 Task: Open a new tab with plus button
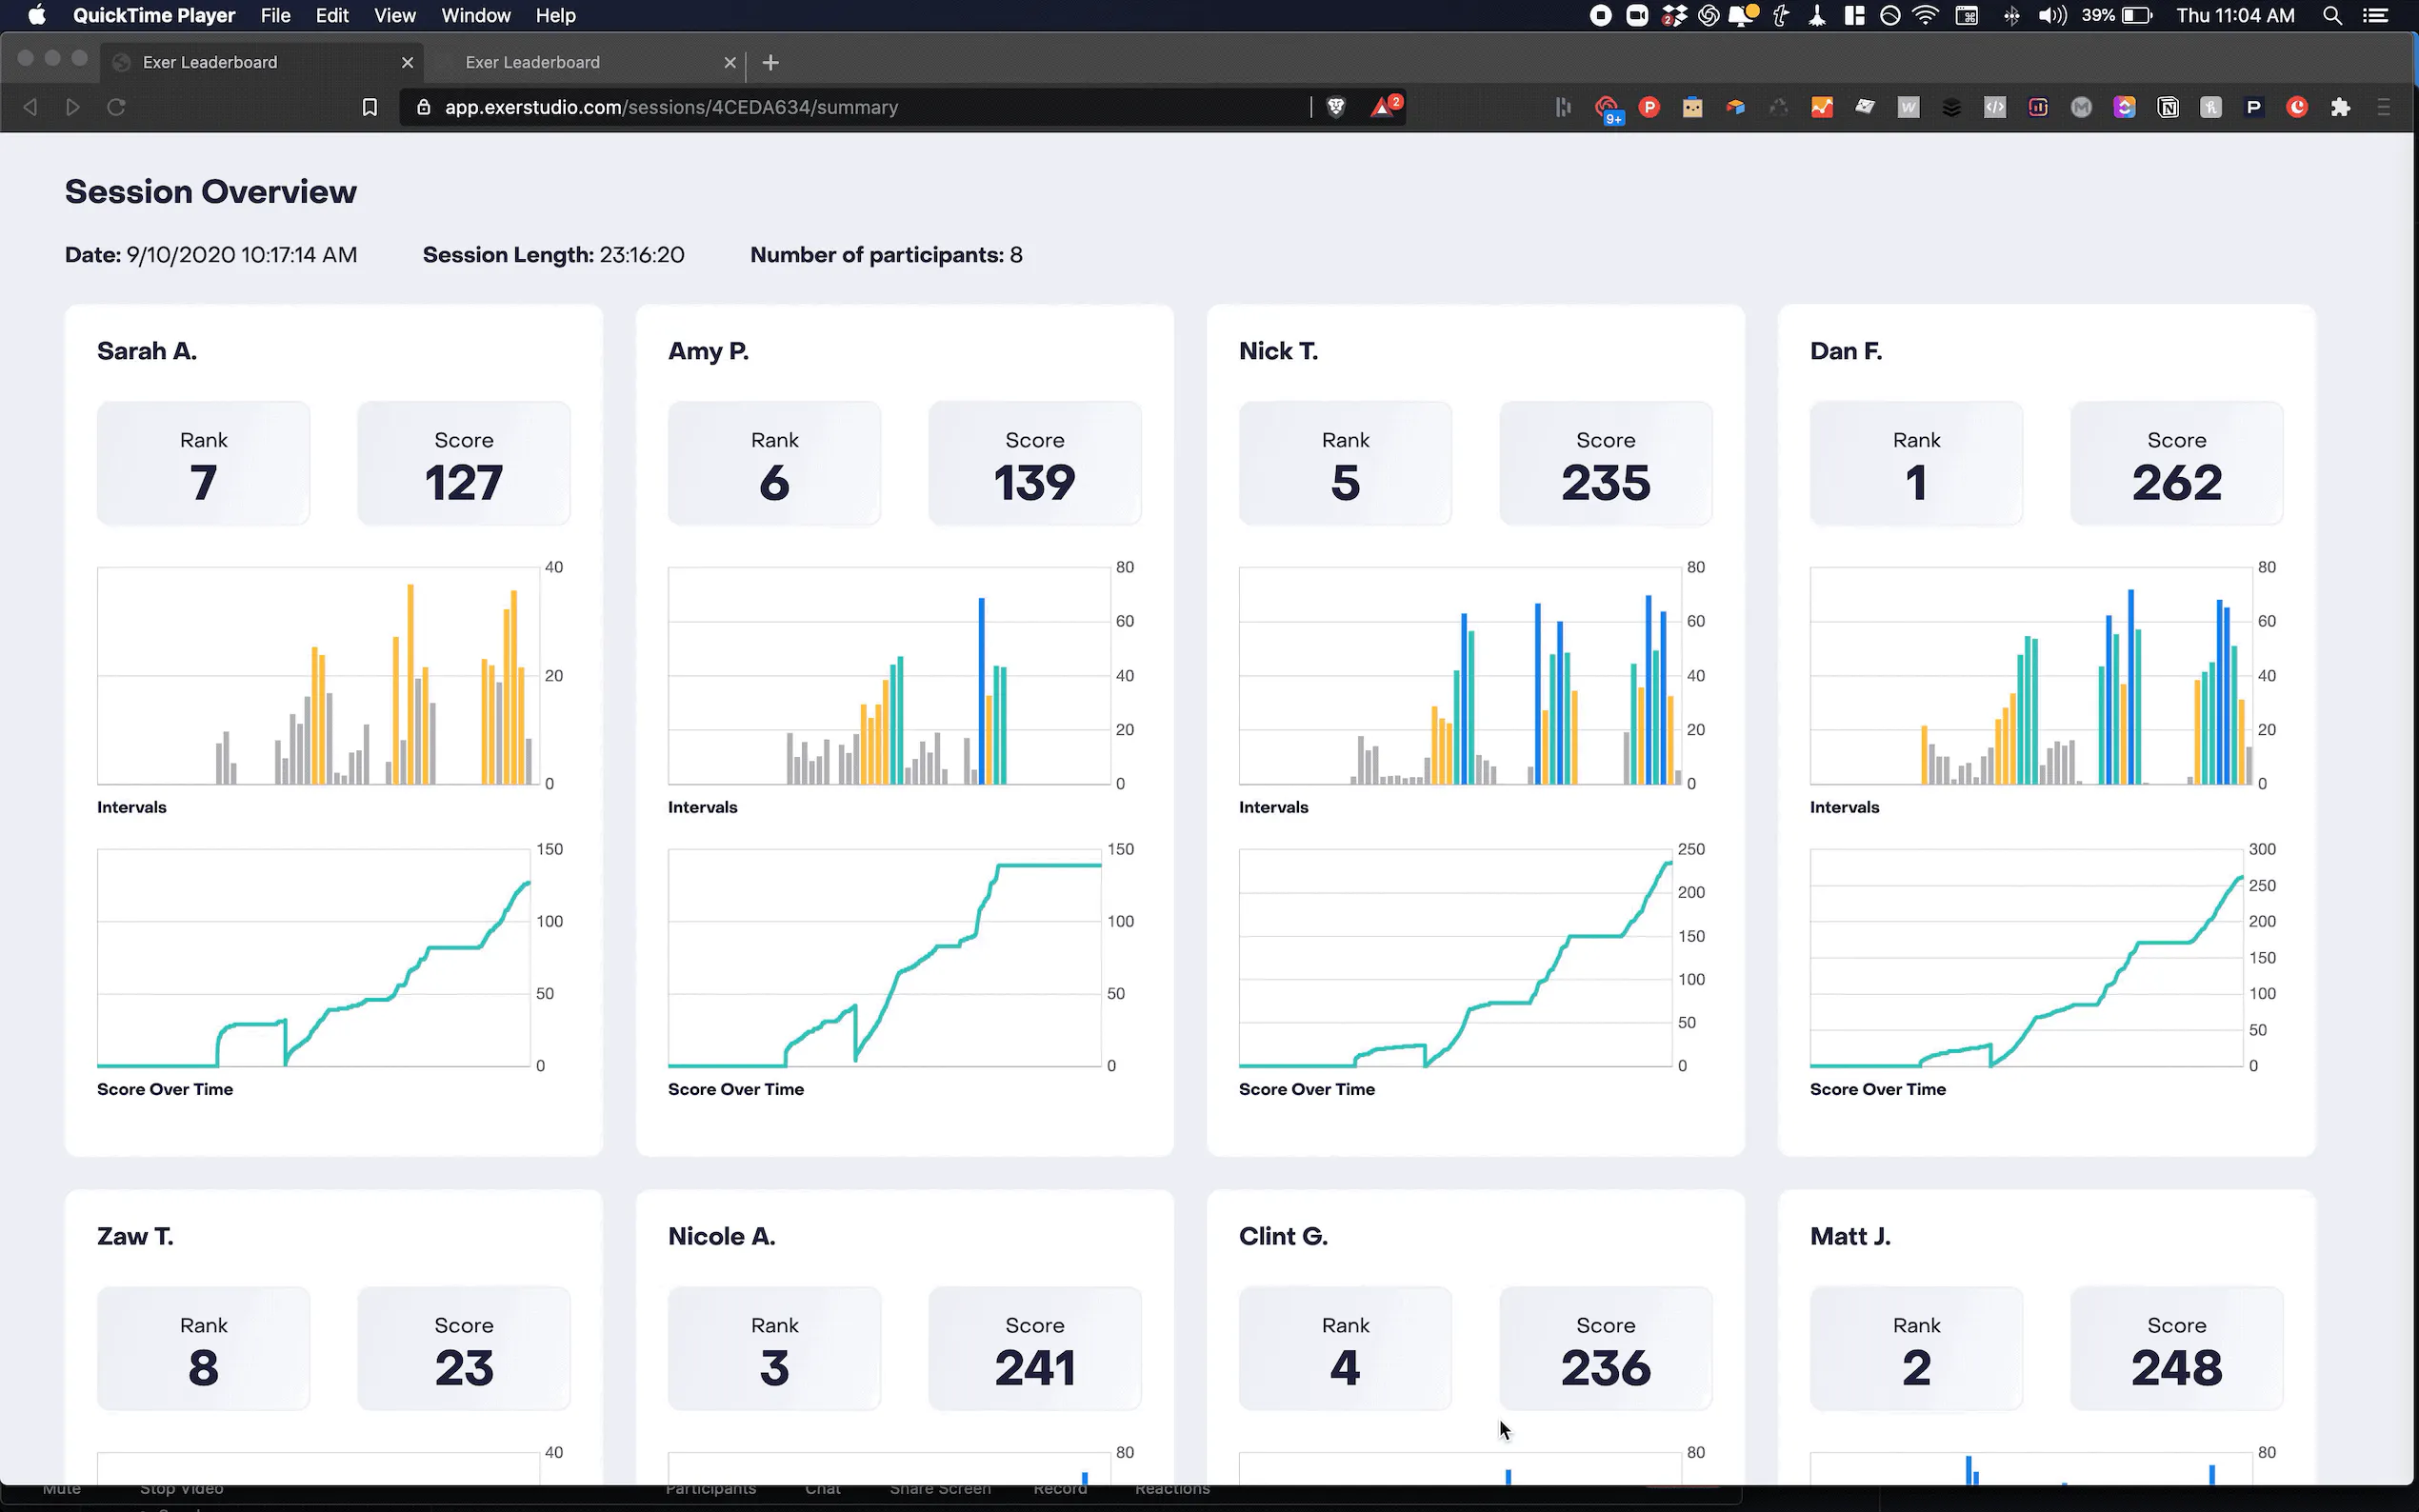click(770, 62)
